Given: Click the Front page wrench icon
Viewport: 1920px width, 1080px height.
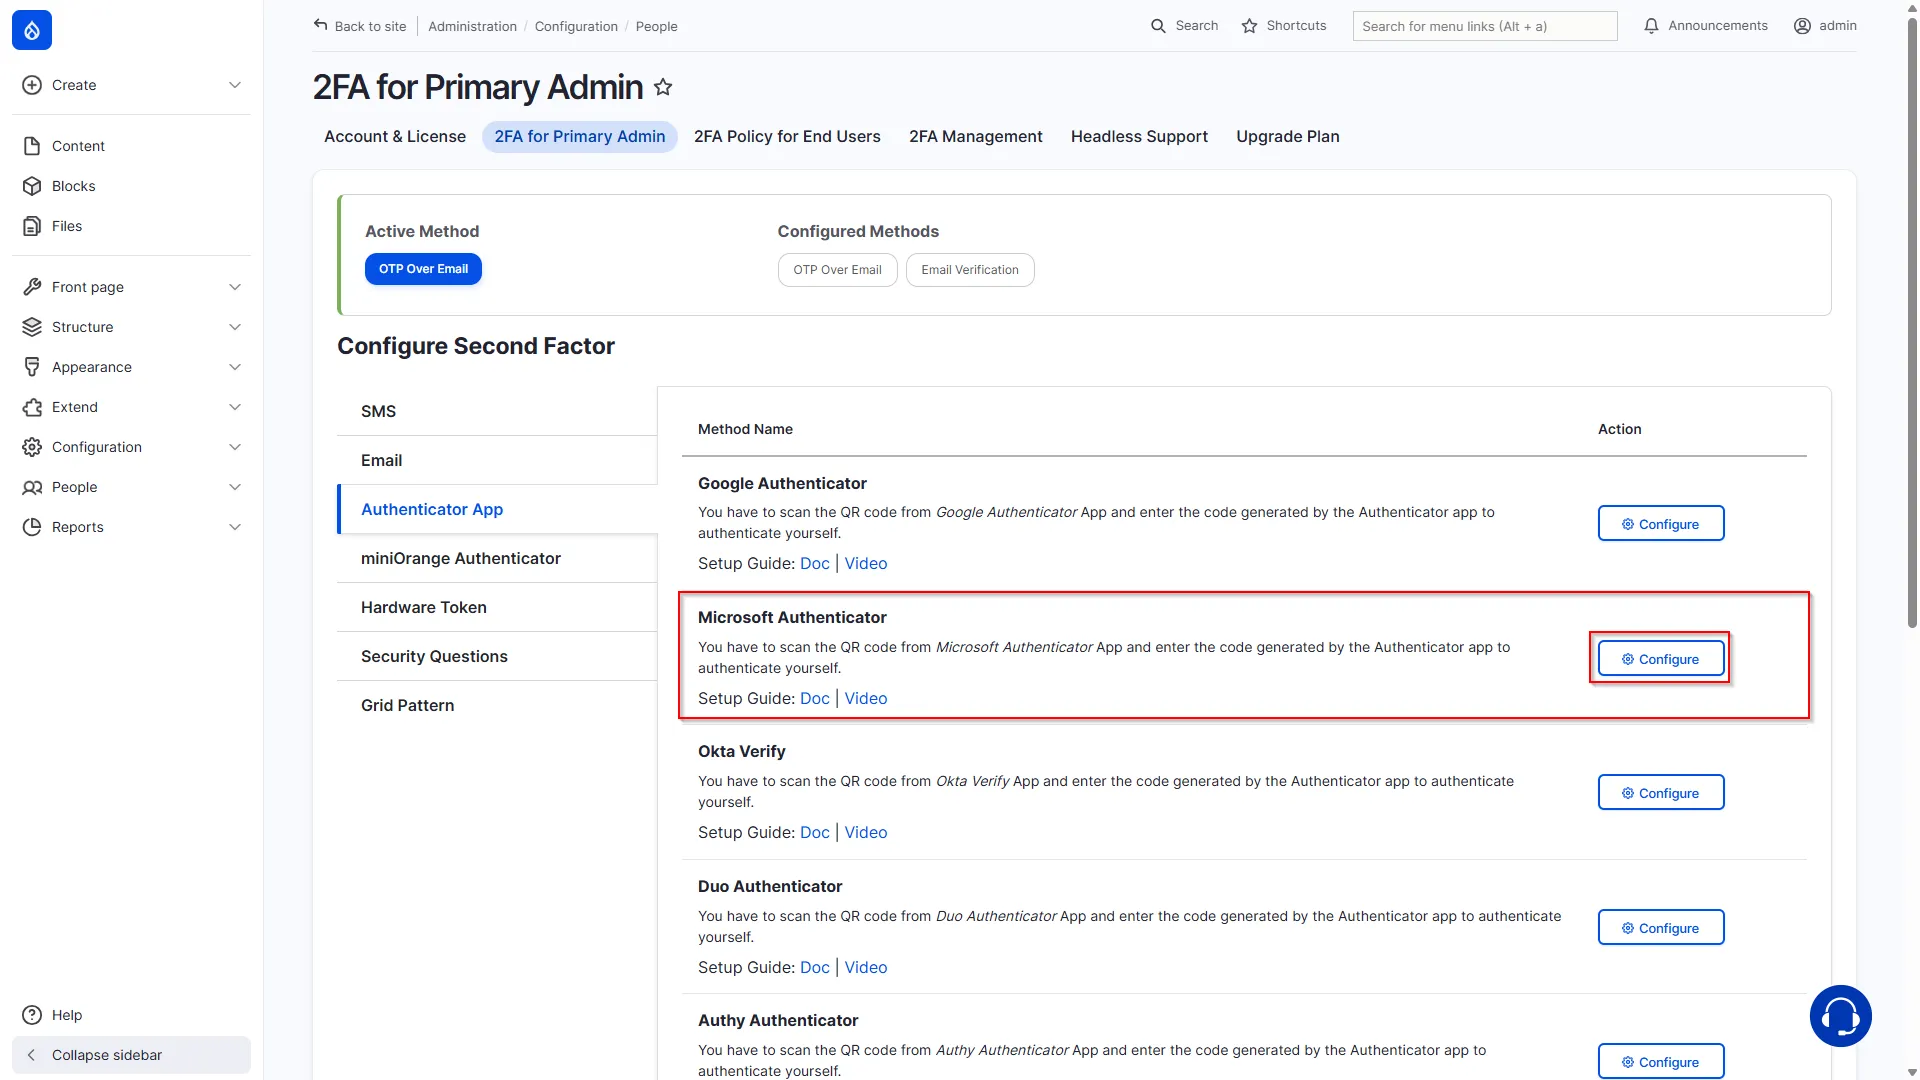Looking at the screenshot, I should [x=32, y=287].
